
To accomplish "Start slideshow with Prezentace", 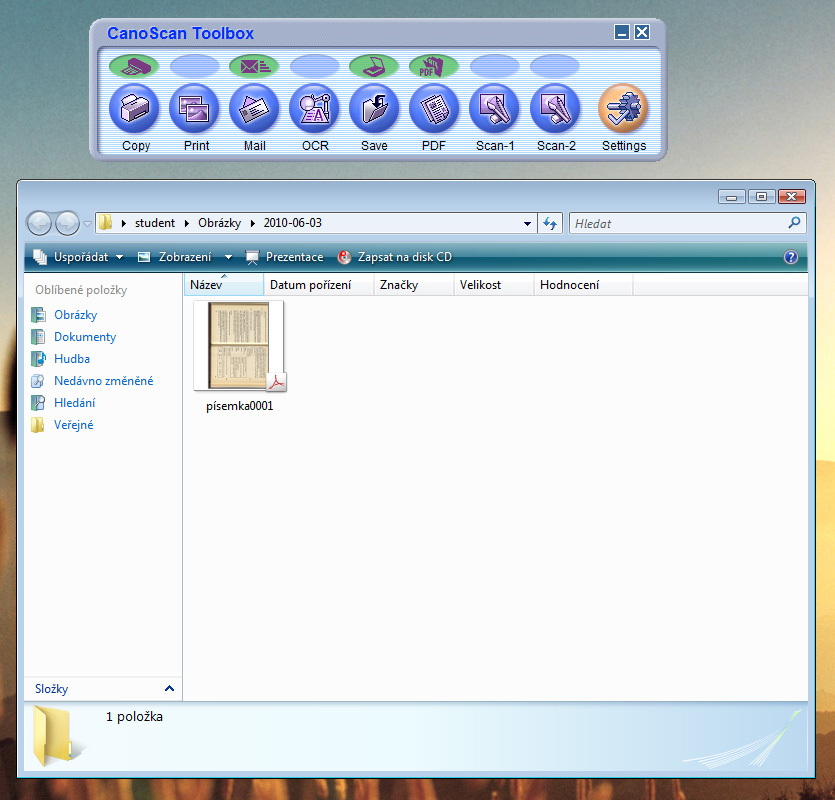I will 285,257.
